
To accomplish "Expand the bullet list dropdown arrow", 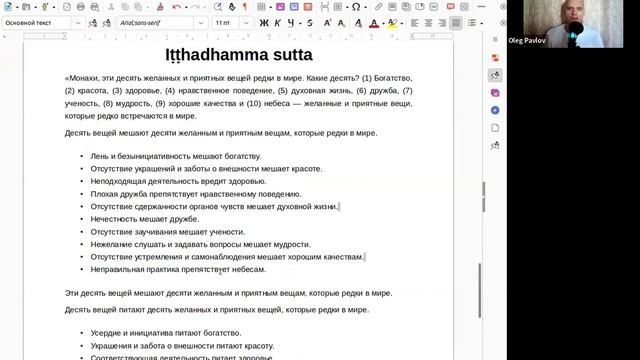I will pos(482,23).
